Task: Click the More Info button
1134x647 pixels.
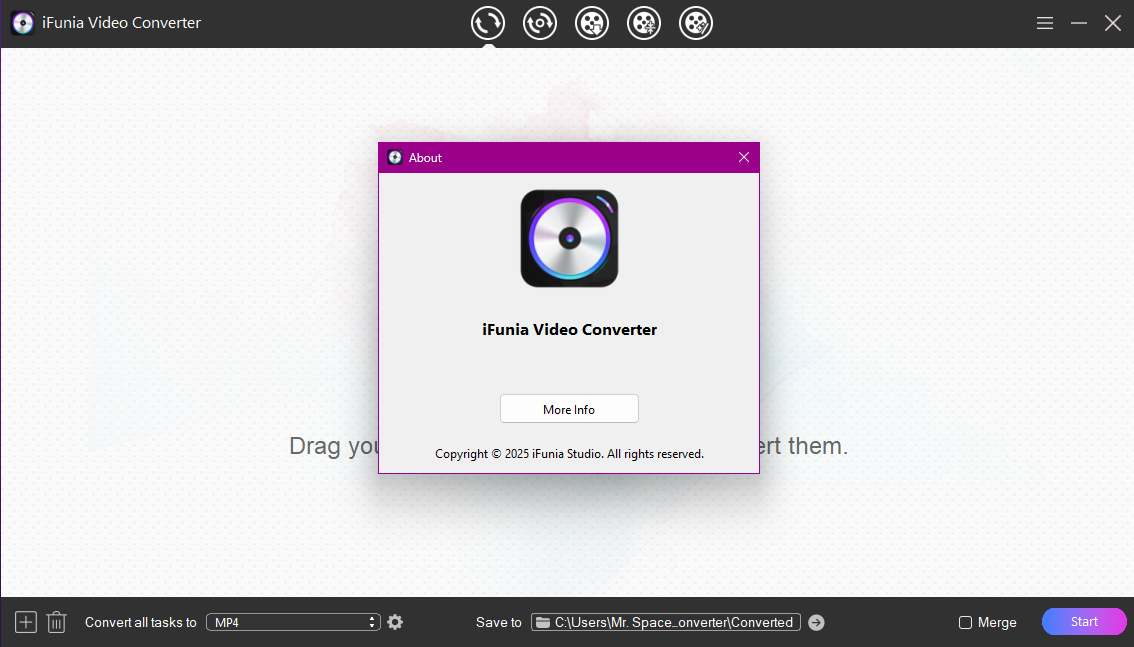Action: click(x=569, y=409)
